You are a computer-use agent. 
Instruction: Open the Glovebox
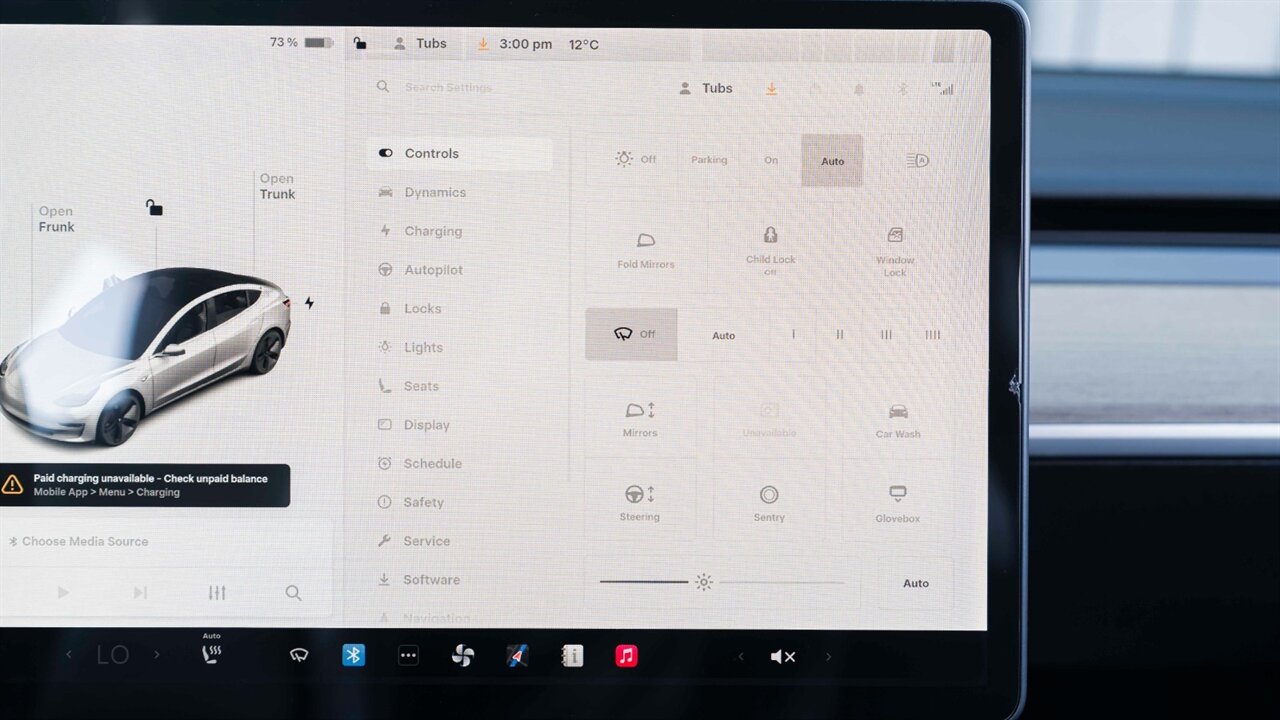tap(897, 502)
